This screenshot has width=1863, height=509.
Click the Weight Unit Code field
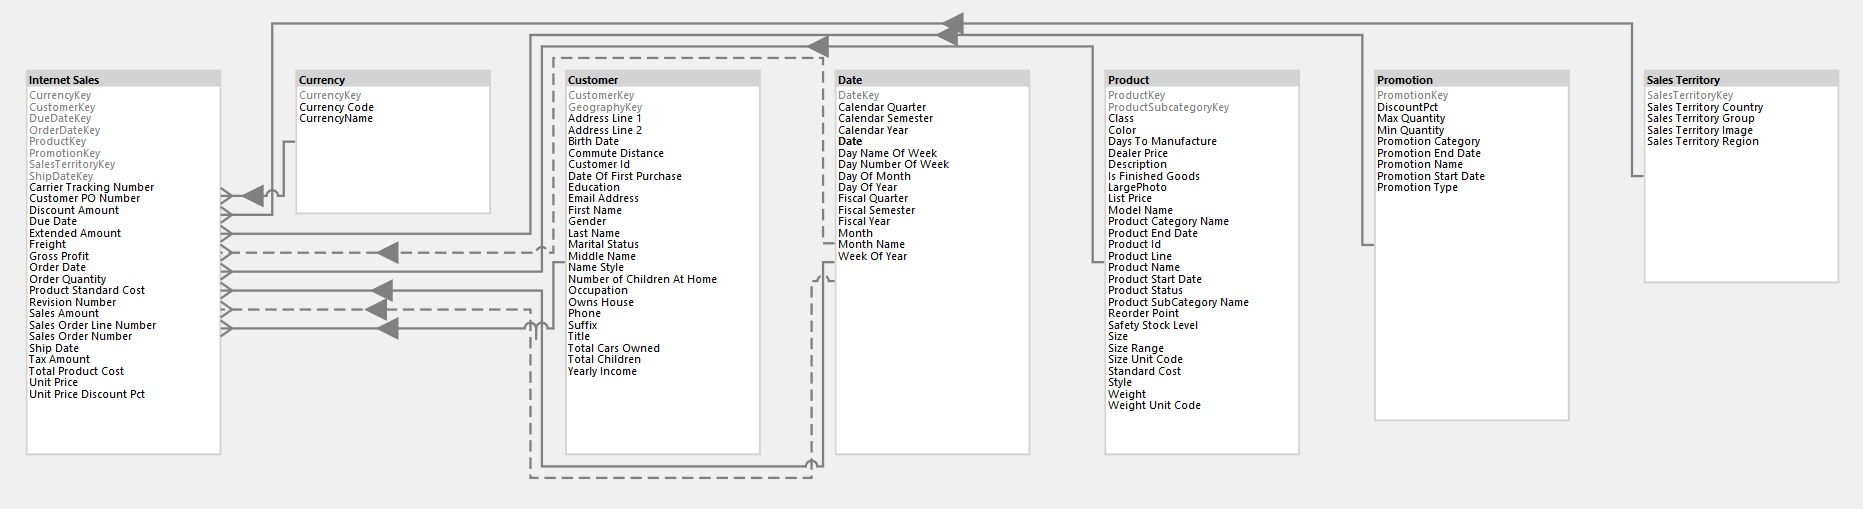click(1154, 405)
